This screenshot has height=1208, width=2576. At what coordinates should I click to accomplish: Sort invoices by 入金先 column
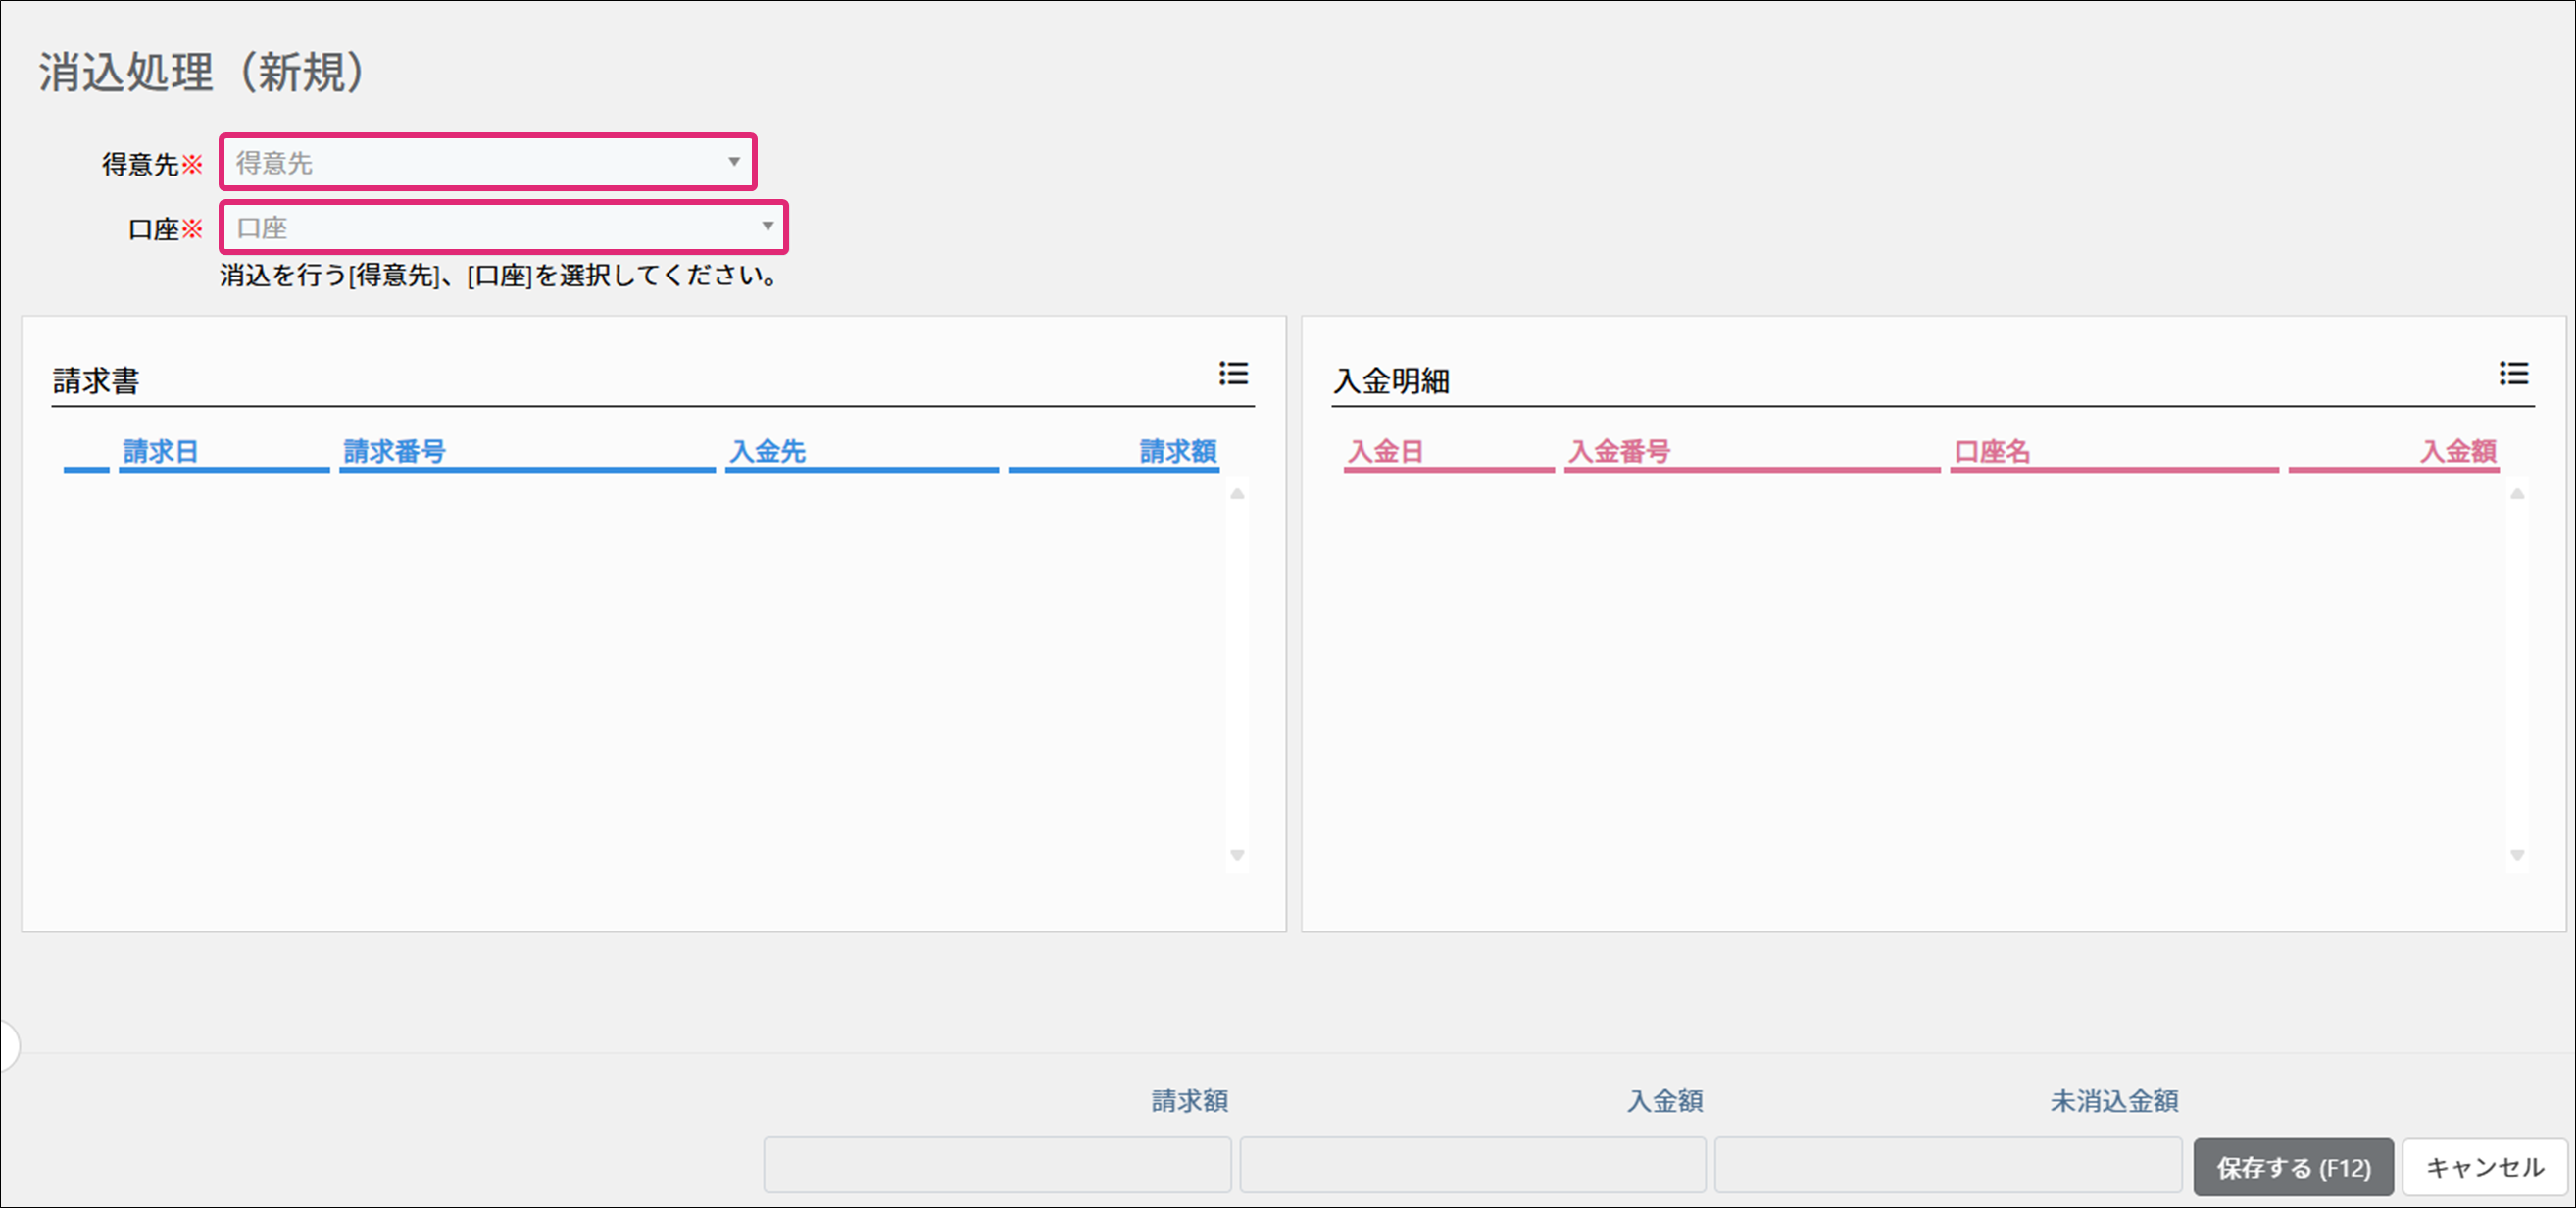767,452
